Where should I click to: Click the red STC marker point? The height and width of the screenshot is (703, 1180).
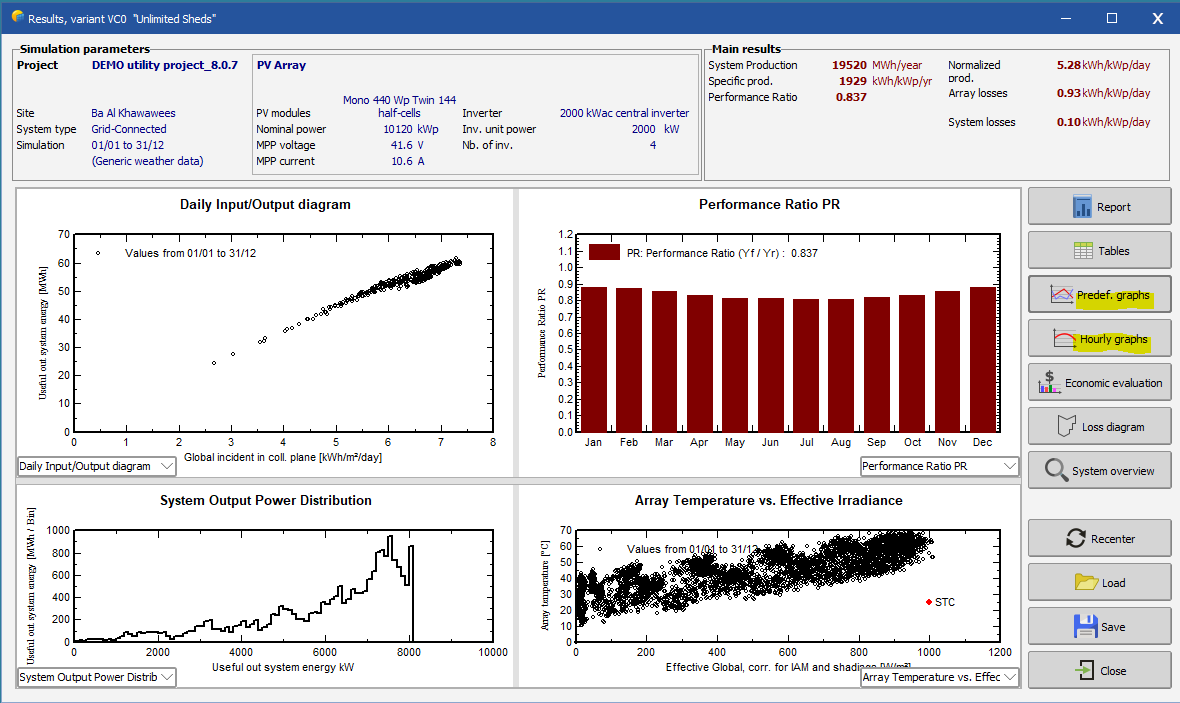click(929, 602)
